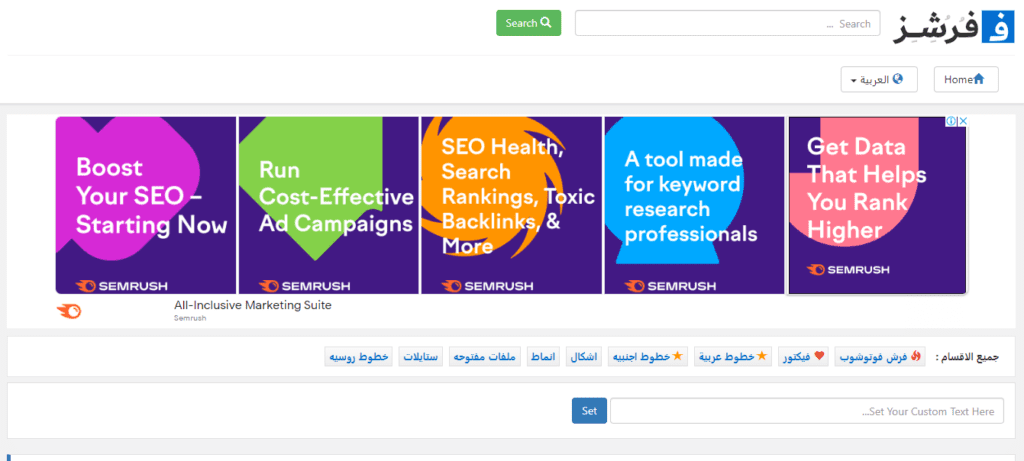Open the All-Inclusive Marketing Suite link
The image size is (1024, 461).
(253, 305)
